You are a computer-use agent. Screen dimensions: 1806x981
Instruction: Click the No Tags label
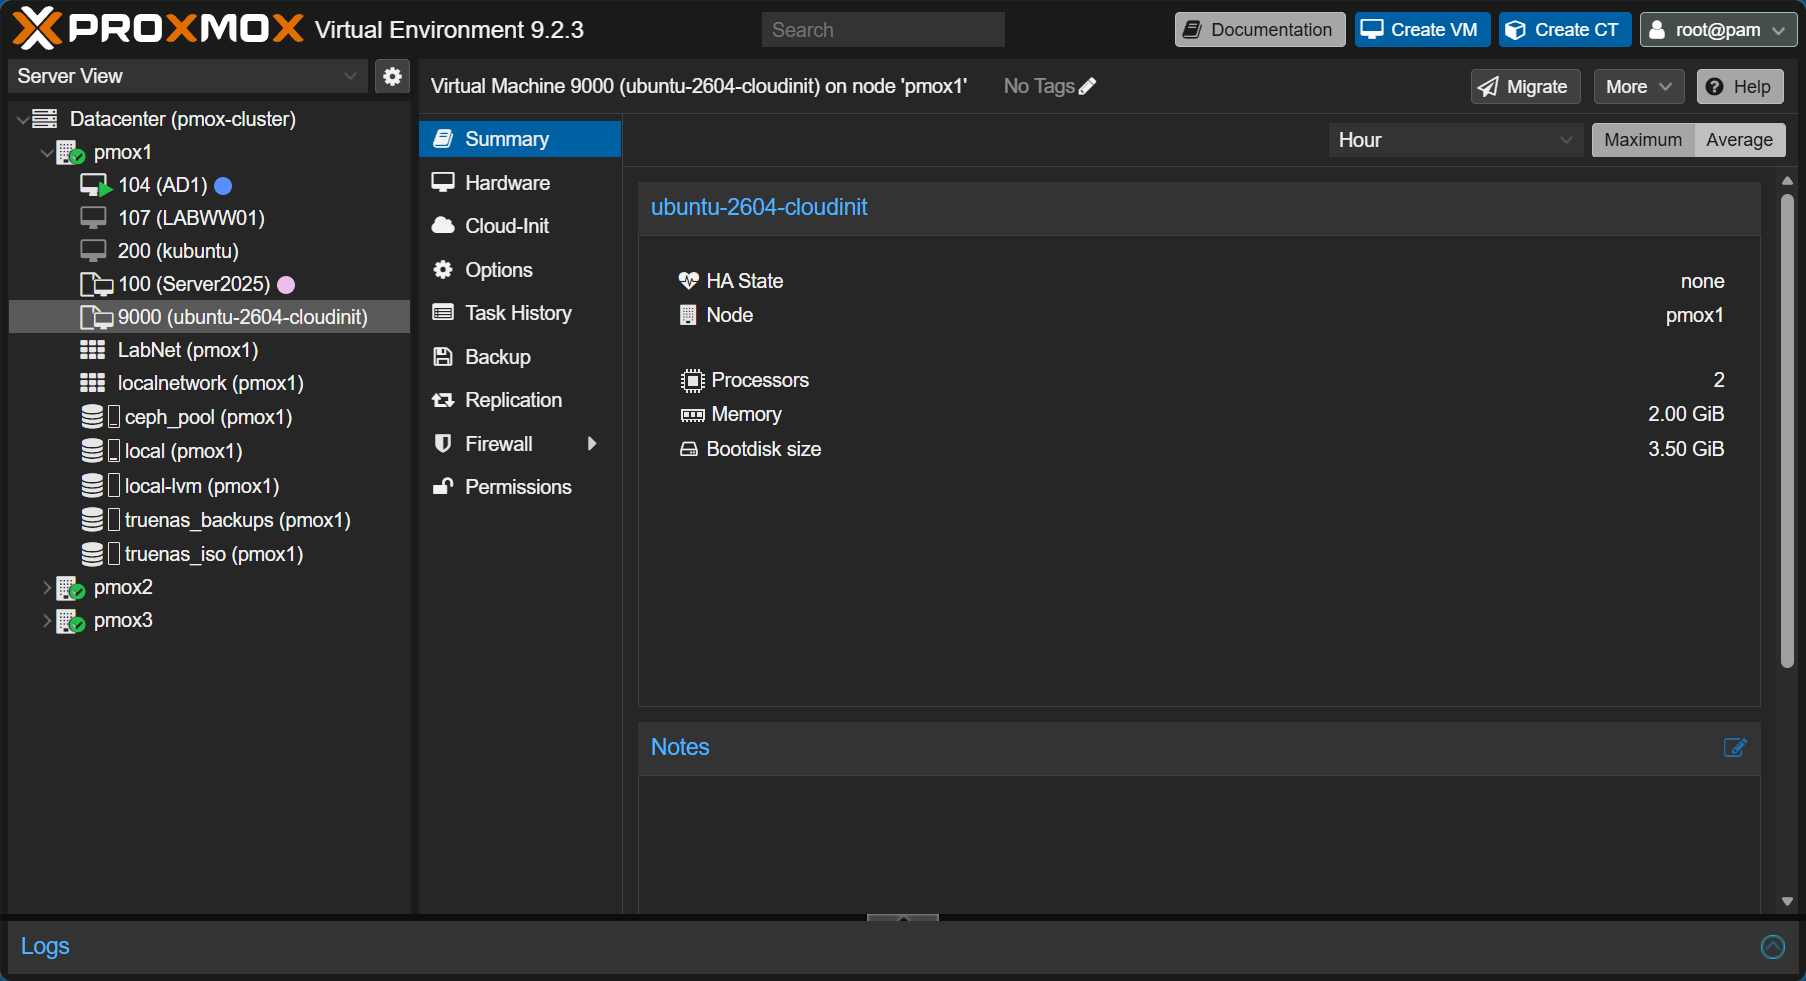tap(1039, 86)
